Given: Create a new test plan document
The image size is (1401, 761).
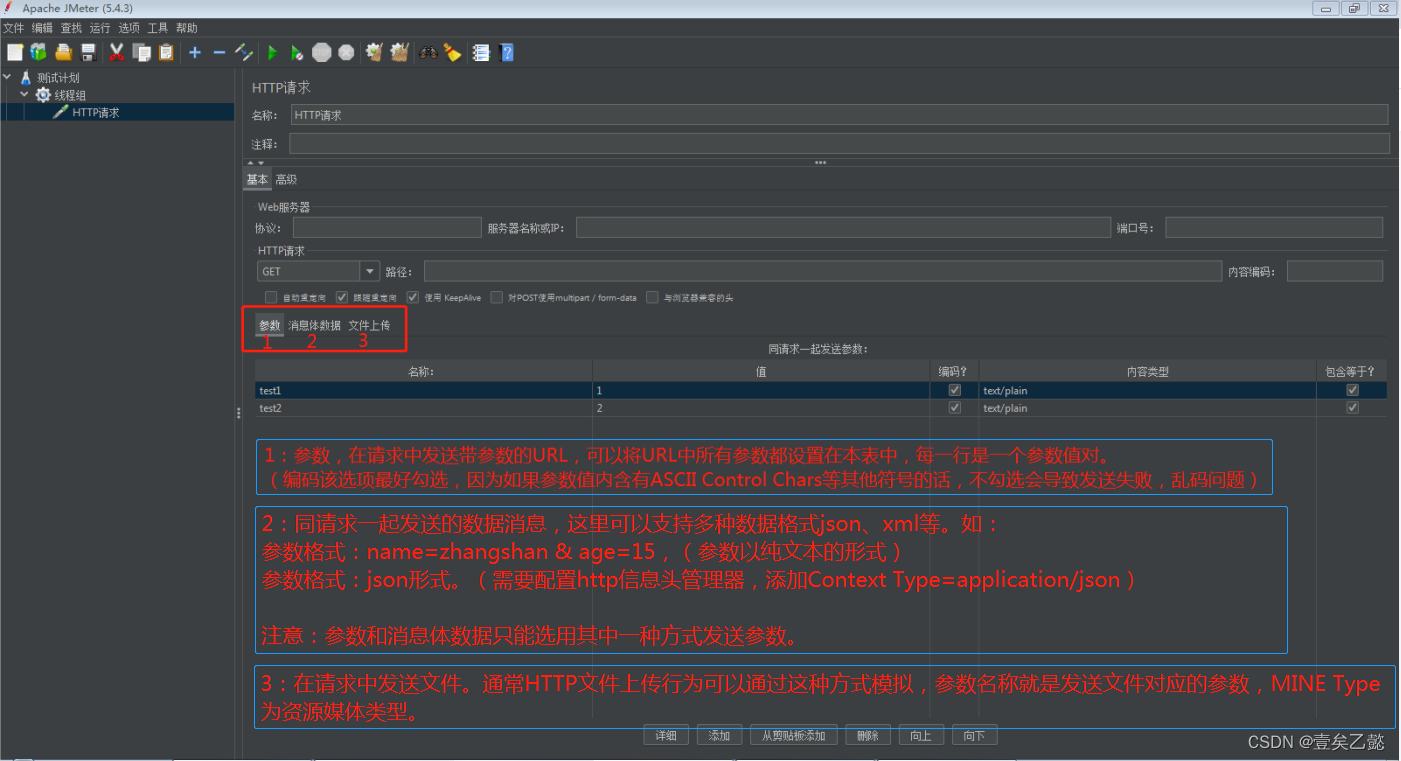Looking at the screenshot, I should [14, 52].
